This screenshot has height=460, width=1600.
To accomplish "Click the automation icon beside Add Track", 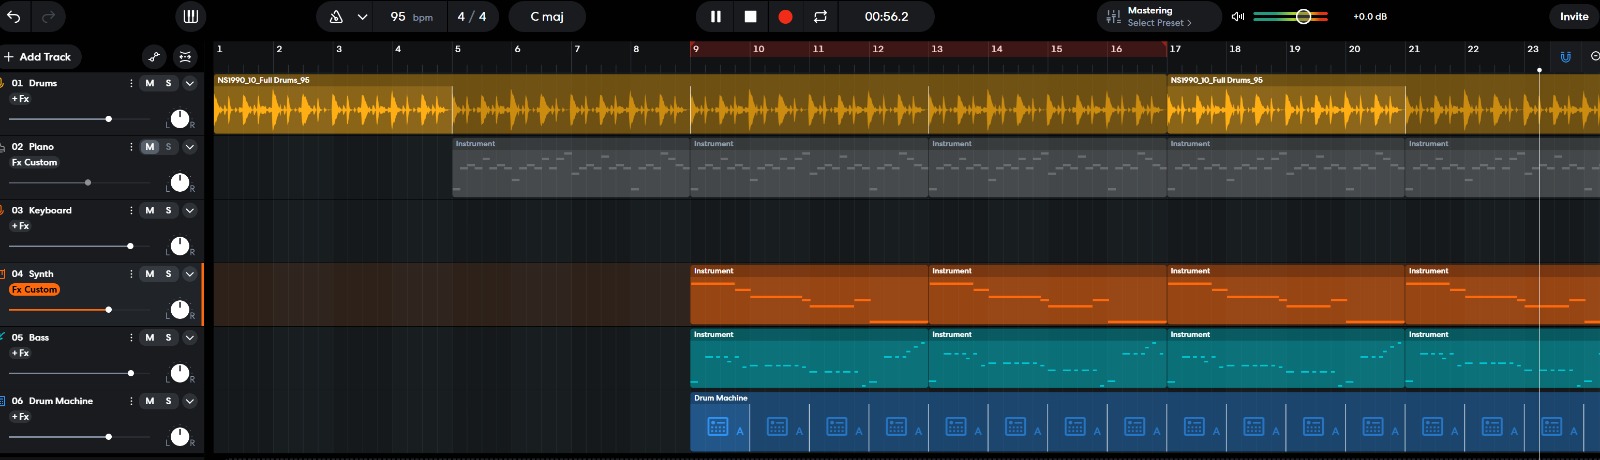I will 154,57.
